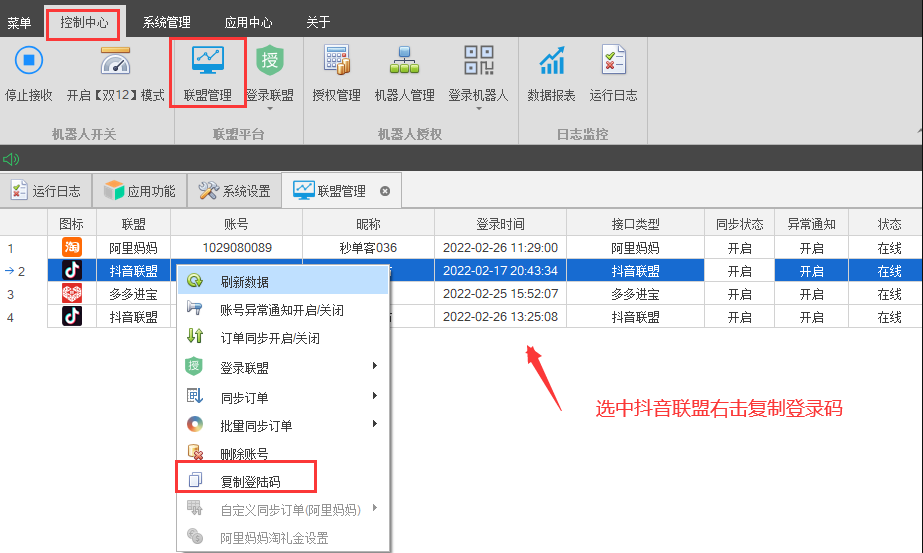Image resolution: width=923 pixels, height=553 pixels.
Task: Click the 批量同步订单 disc icon
Action: pyautogui.click(x=195, y=424)
